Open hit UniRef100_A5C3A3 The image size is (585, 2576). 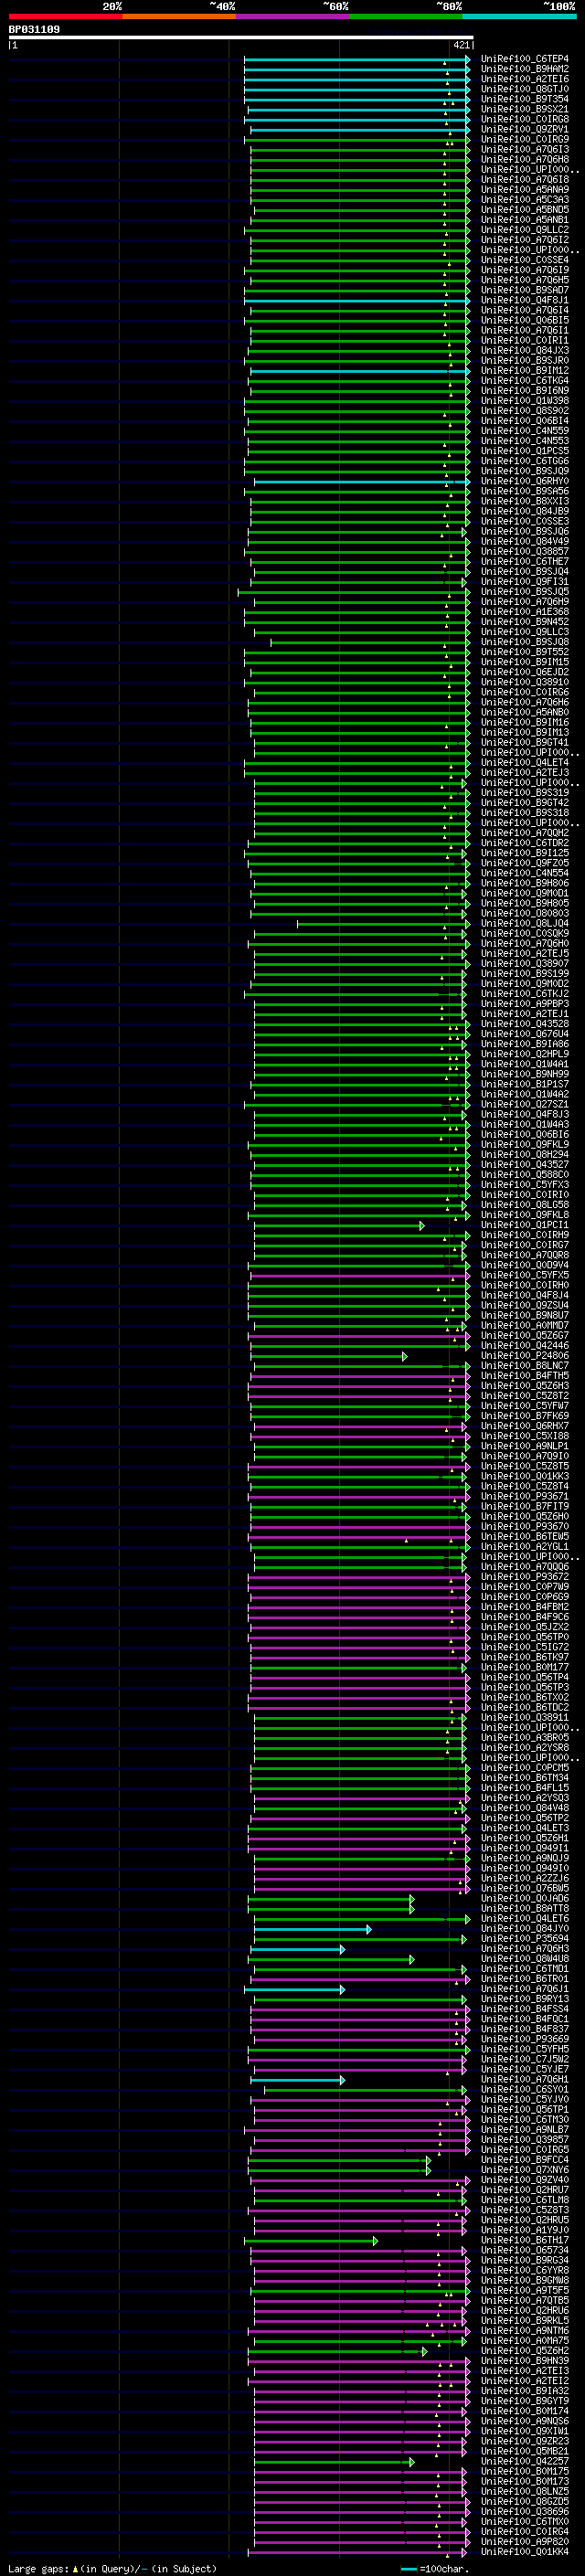click(524, 199)
